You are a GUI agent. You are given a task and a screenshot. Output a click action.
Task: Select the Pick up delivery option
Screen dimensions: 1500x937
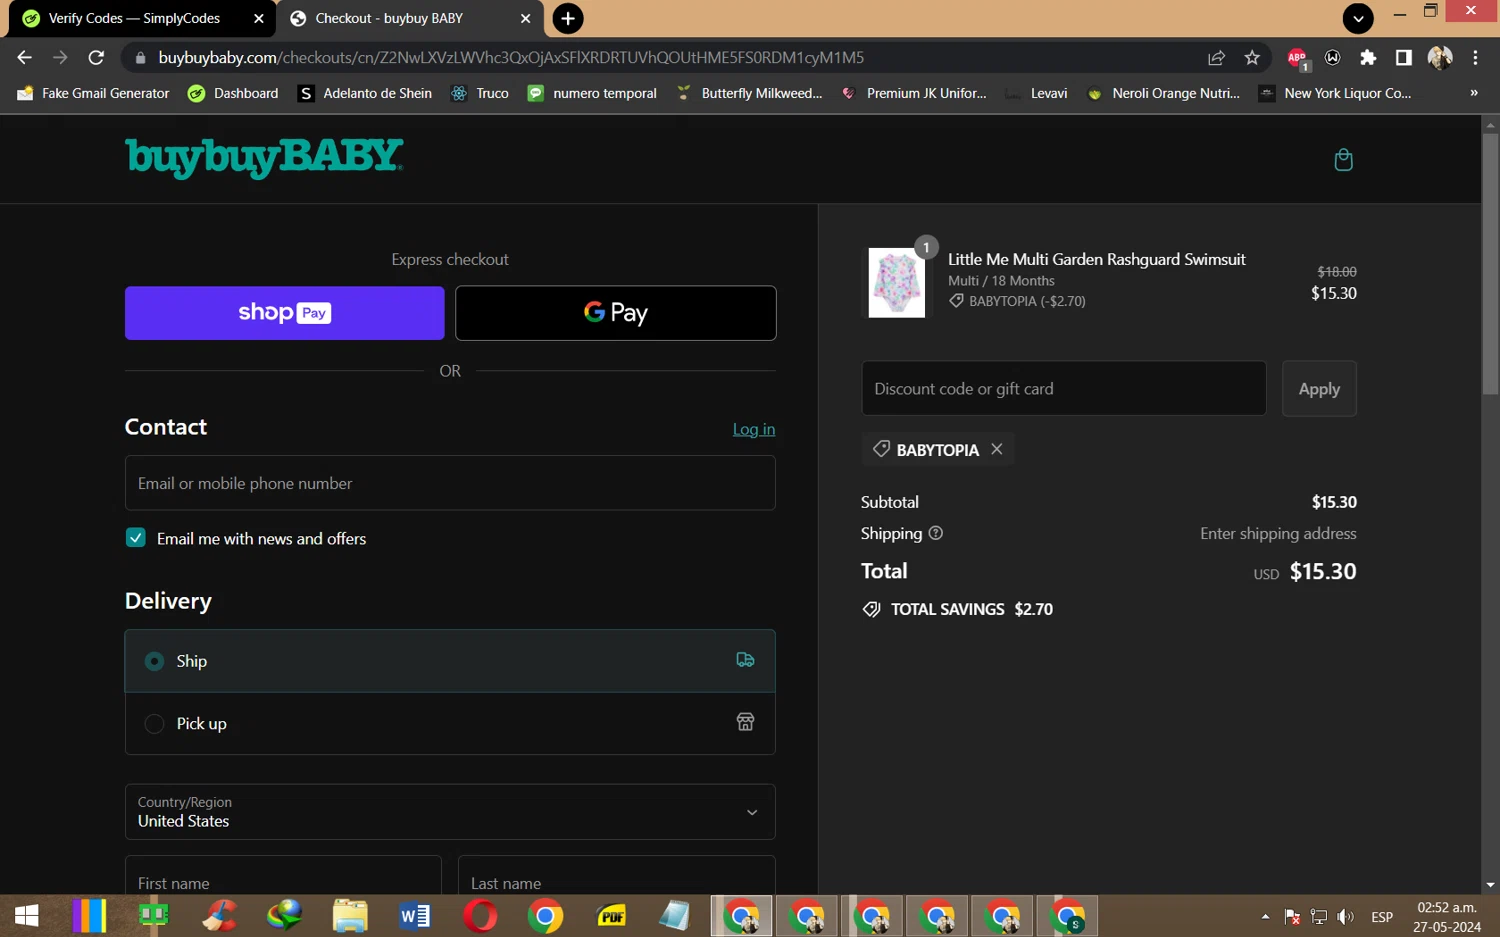pyautogui.click(x=450, y=723)
